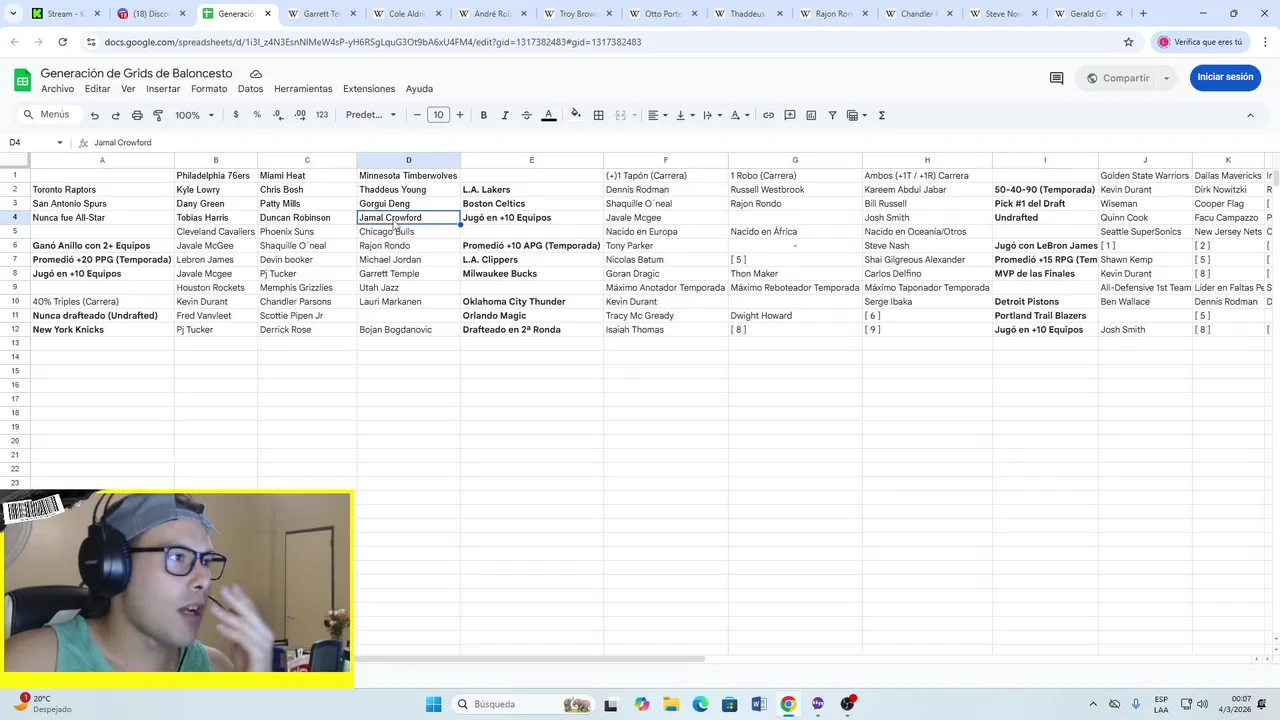The image size is (1280, 720).
Task: Select the Paint format roller tool
Action: tap(158, 115)
